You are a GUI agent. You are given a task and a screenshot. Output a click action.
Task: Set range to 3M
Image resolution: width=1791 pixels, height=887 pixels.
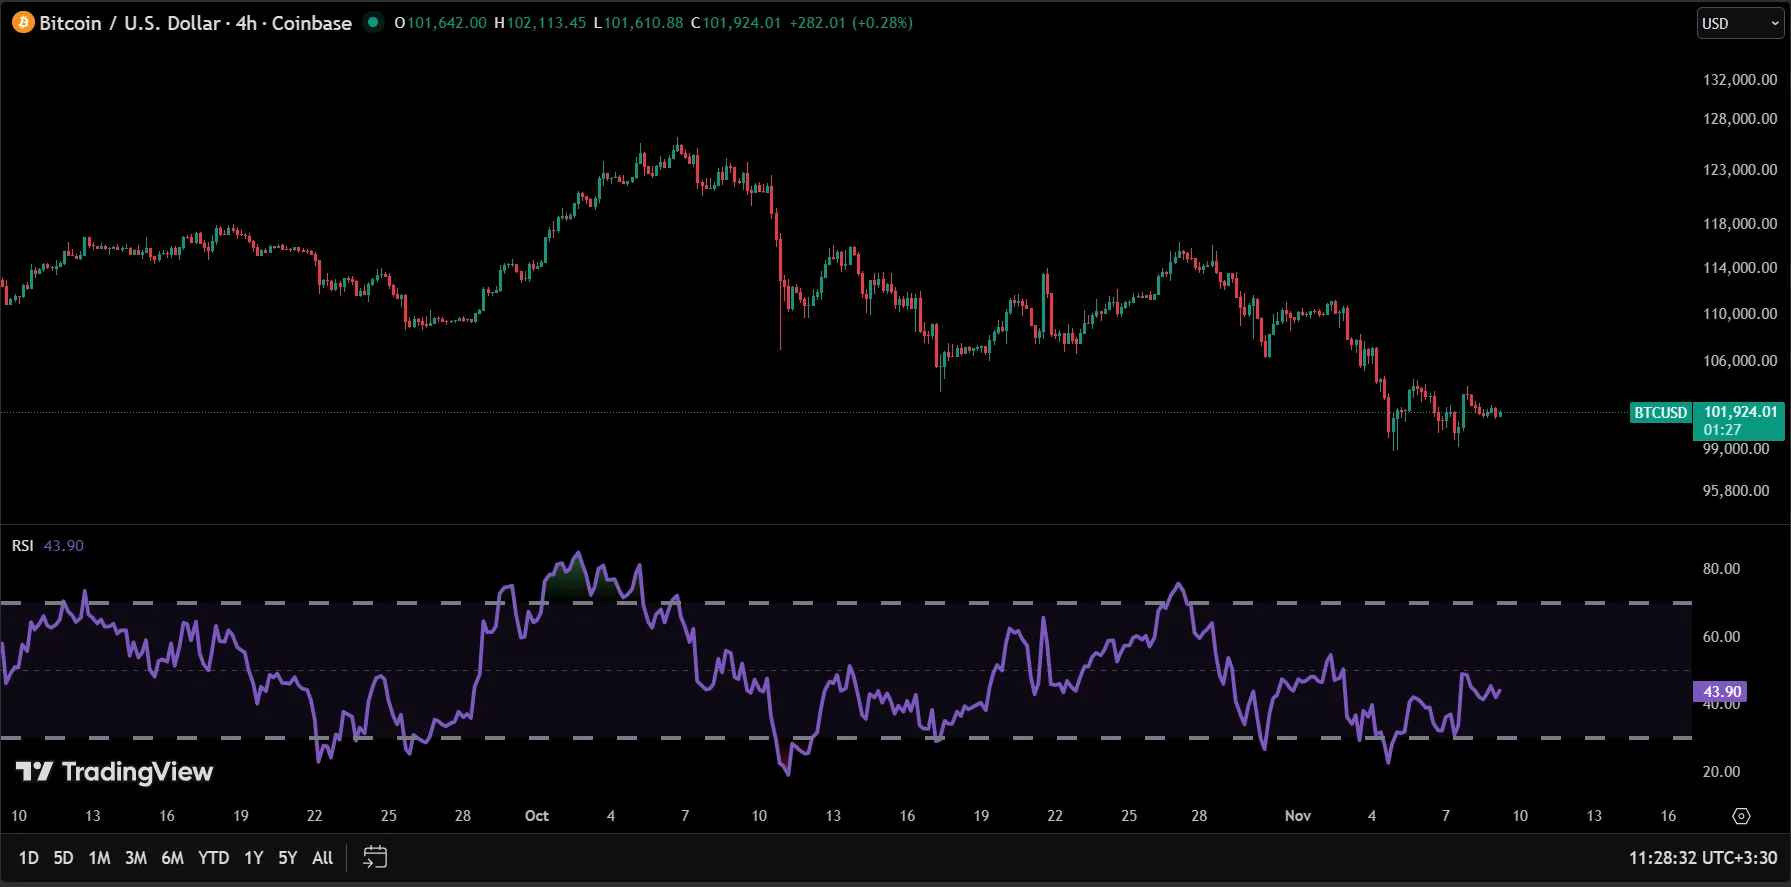point(136,857)
